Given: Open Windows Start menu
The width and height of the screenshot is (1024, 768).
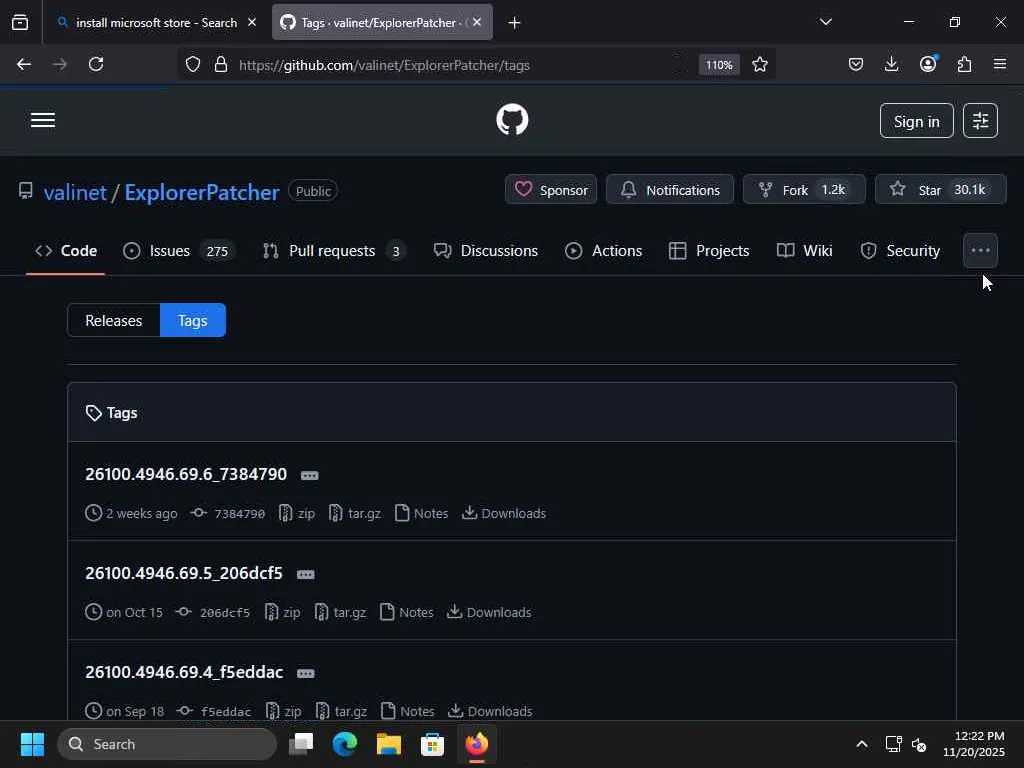Looking at the screenshot, I should click(x=32, y=744).
